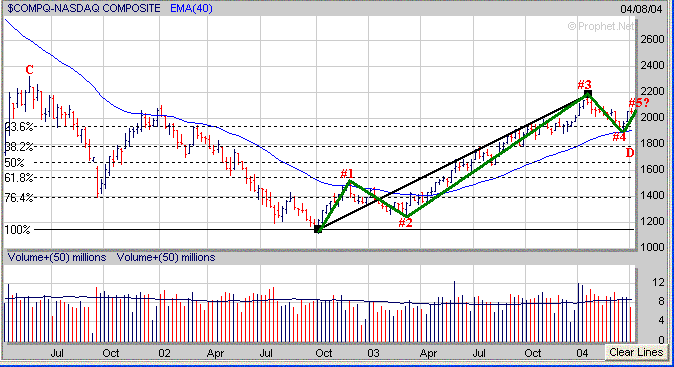
Task: Click the 2600 price axis label
Action: coord(652,39)
